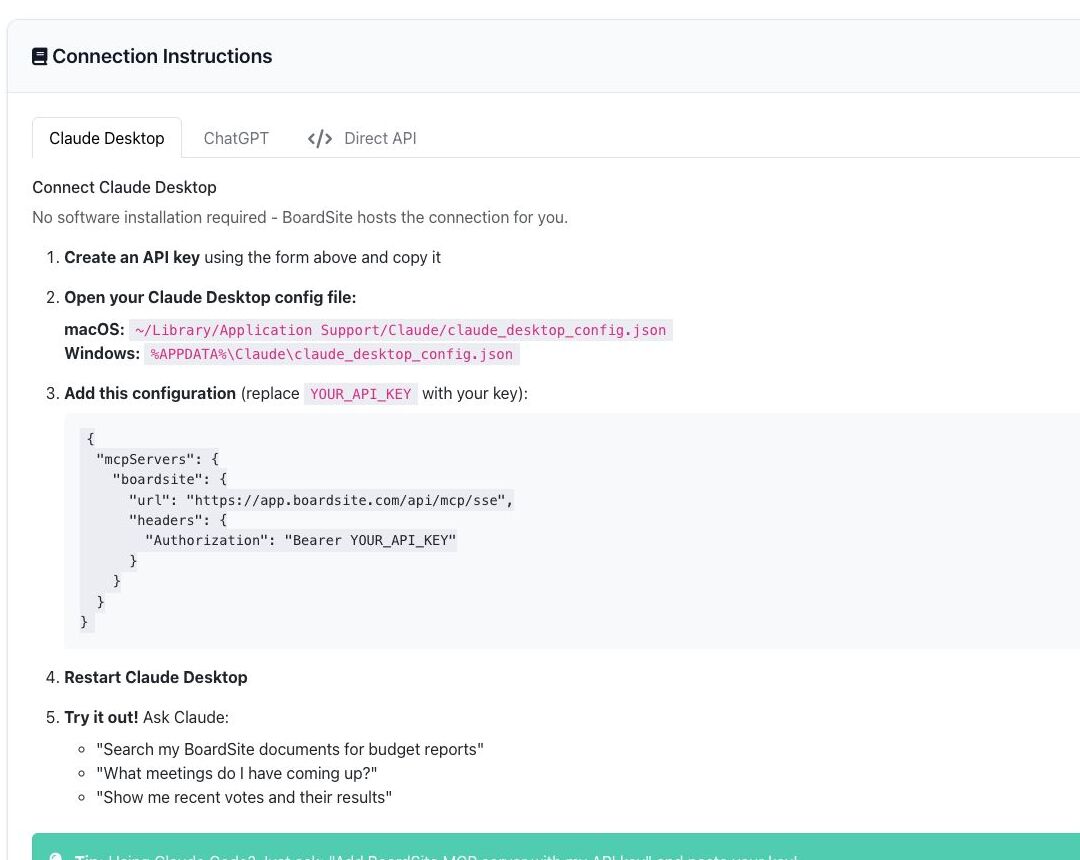Click 'Restart Claude Desktop' step
The width and height of the screenshot is (1080, 860).
(x=156, y=678)
